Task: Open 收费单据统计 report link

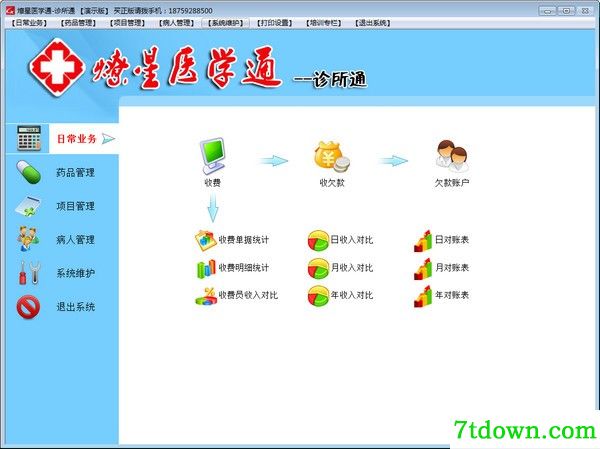Action: pos(244,240)
